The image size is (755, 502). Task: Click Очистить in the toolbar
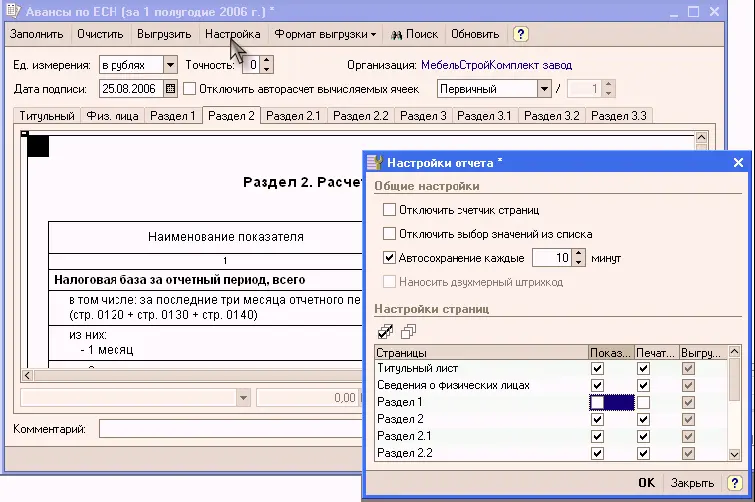tap(100, 34)
